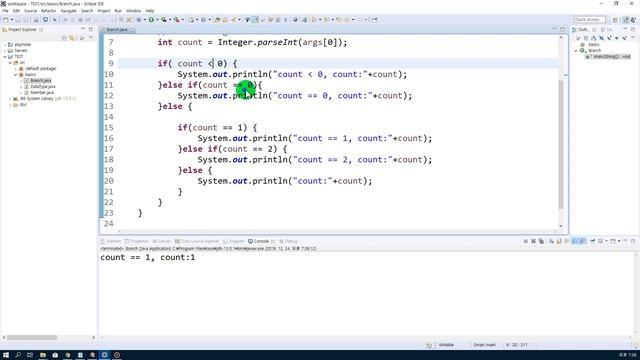Collapse the src folder node
This screenshot has width=640, height=360.
click(x=11, y=63)
